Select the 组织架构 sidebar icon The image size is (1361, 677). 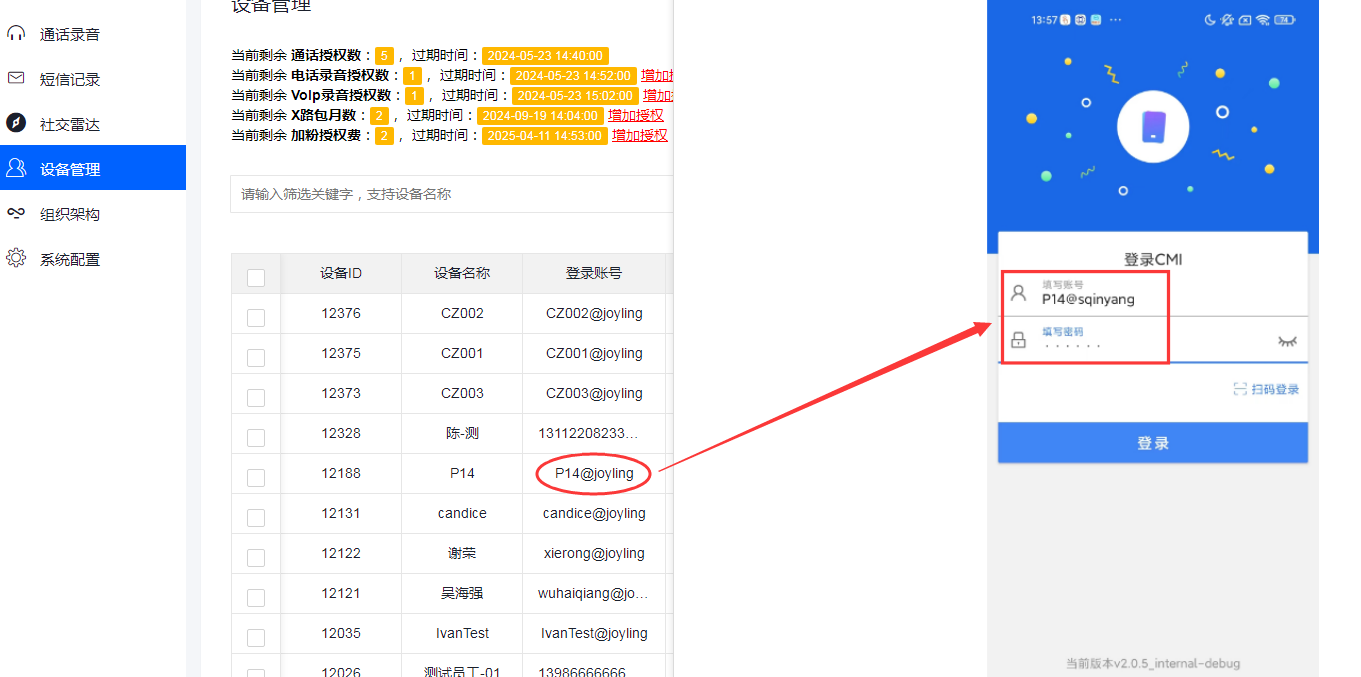(17, 213)
